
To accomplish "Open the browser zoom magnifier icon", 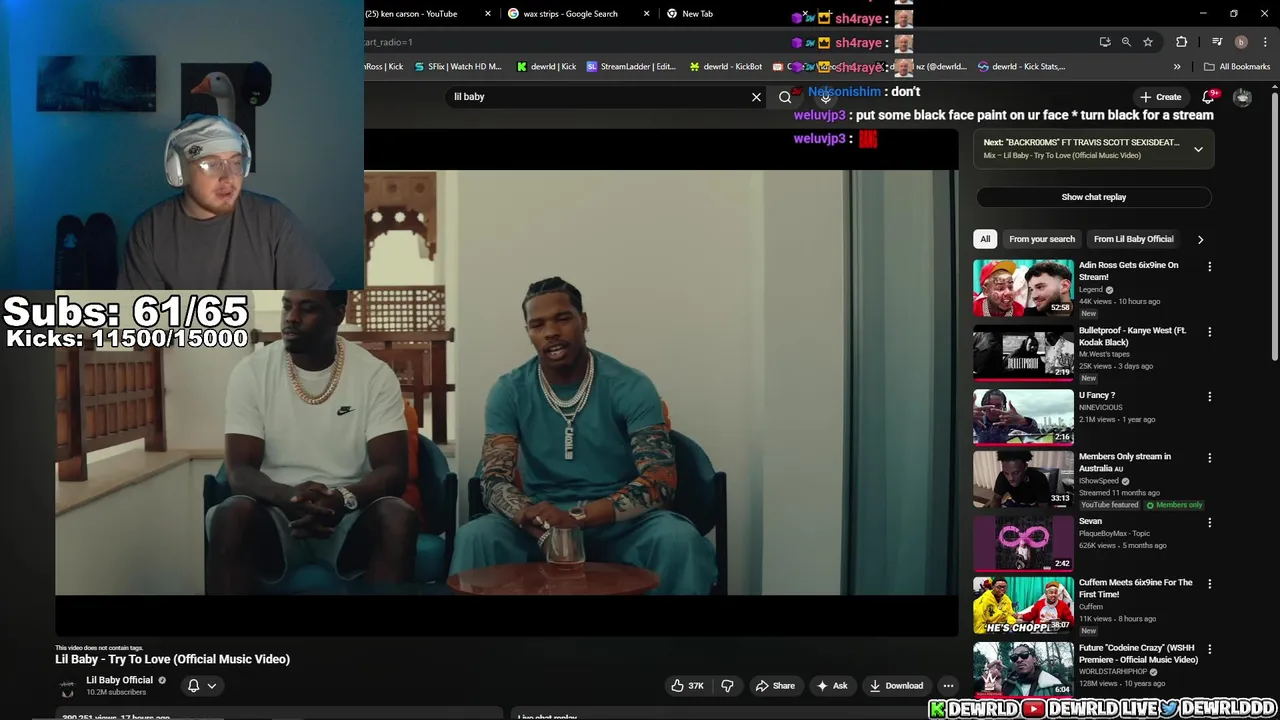I will coord(1126,42).
